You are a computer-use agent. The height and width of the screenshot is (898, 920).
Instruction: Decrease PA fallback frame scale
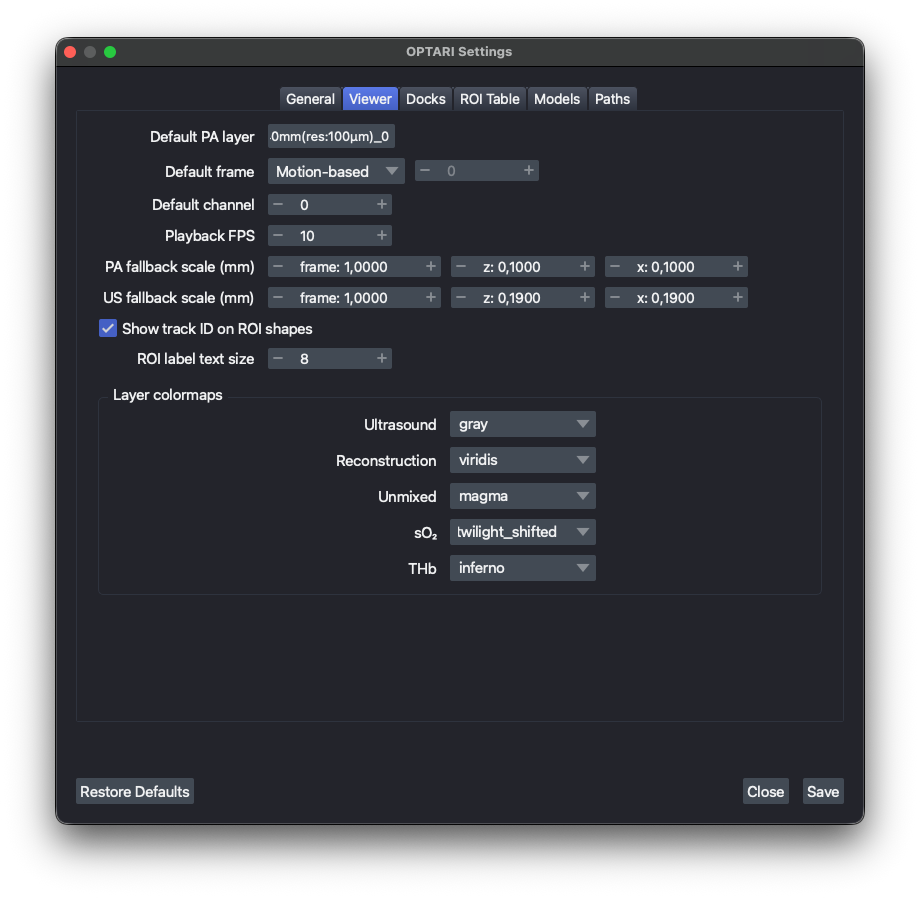278,267
